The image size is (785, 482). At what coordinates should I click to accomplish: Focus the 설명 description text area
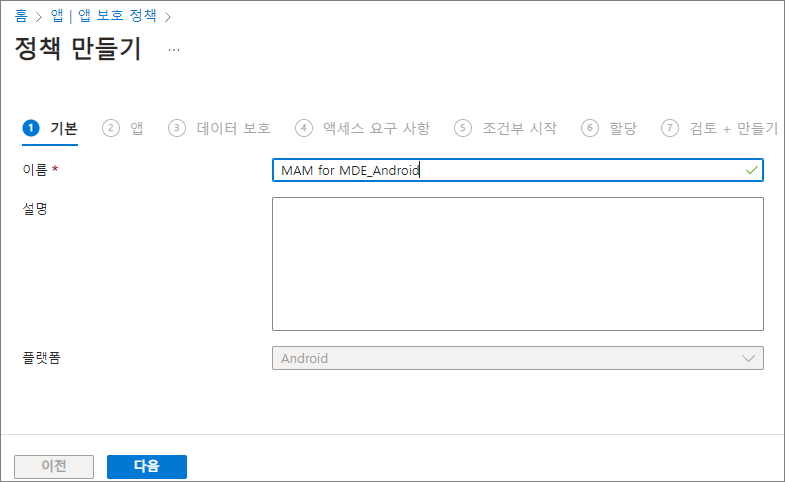click(518, 264)
